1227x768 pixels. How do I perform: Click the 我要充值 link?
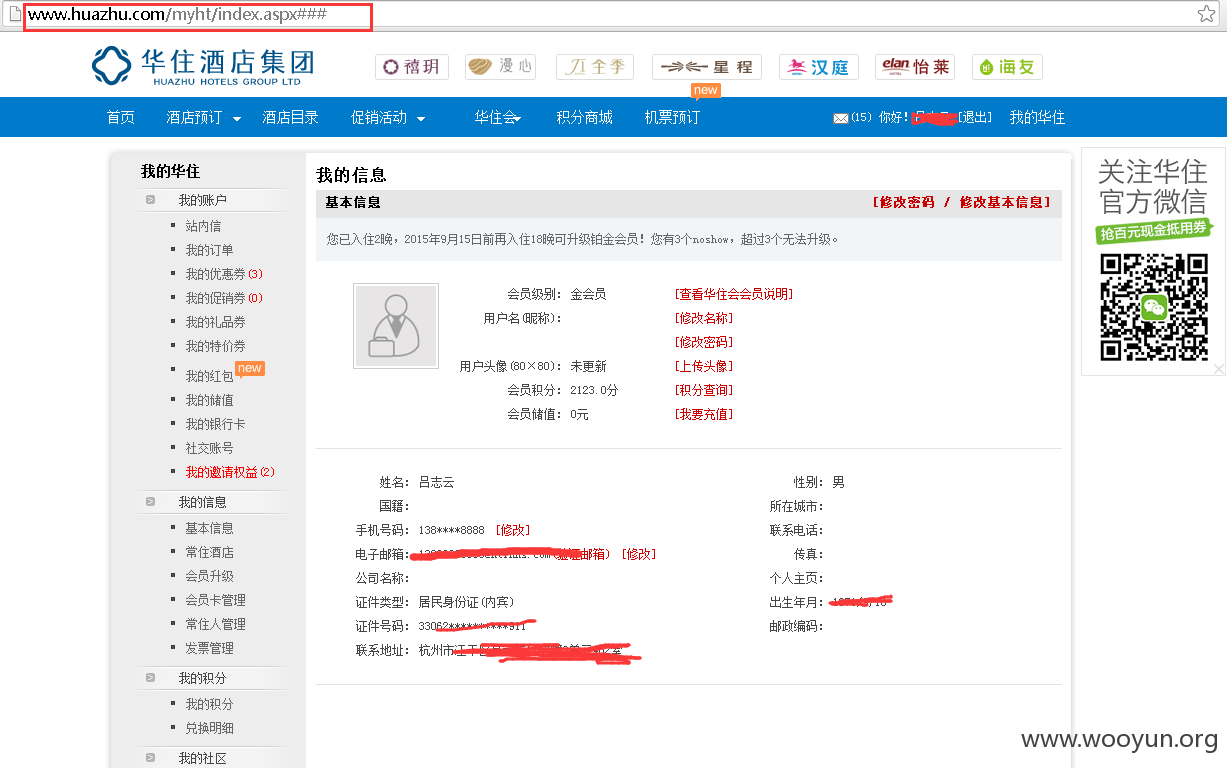(704, 414)
